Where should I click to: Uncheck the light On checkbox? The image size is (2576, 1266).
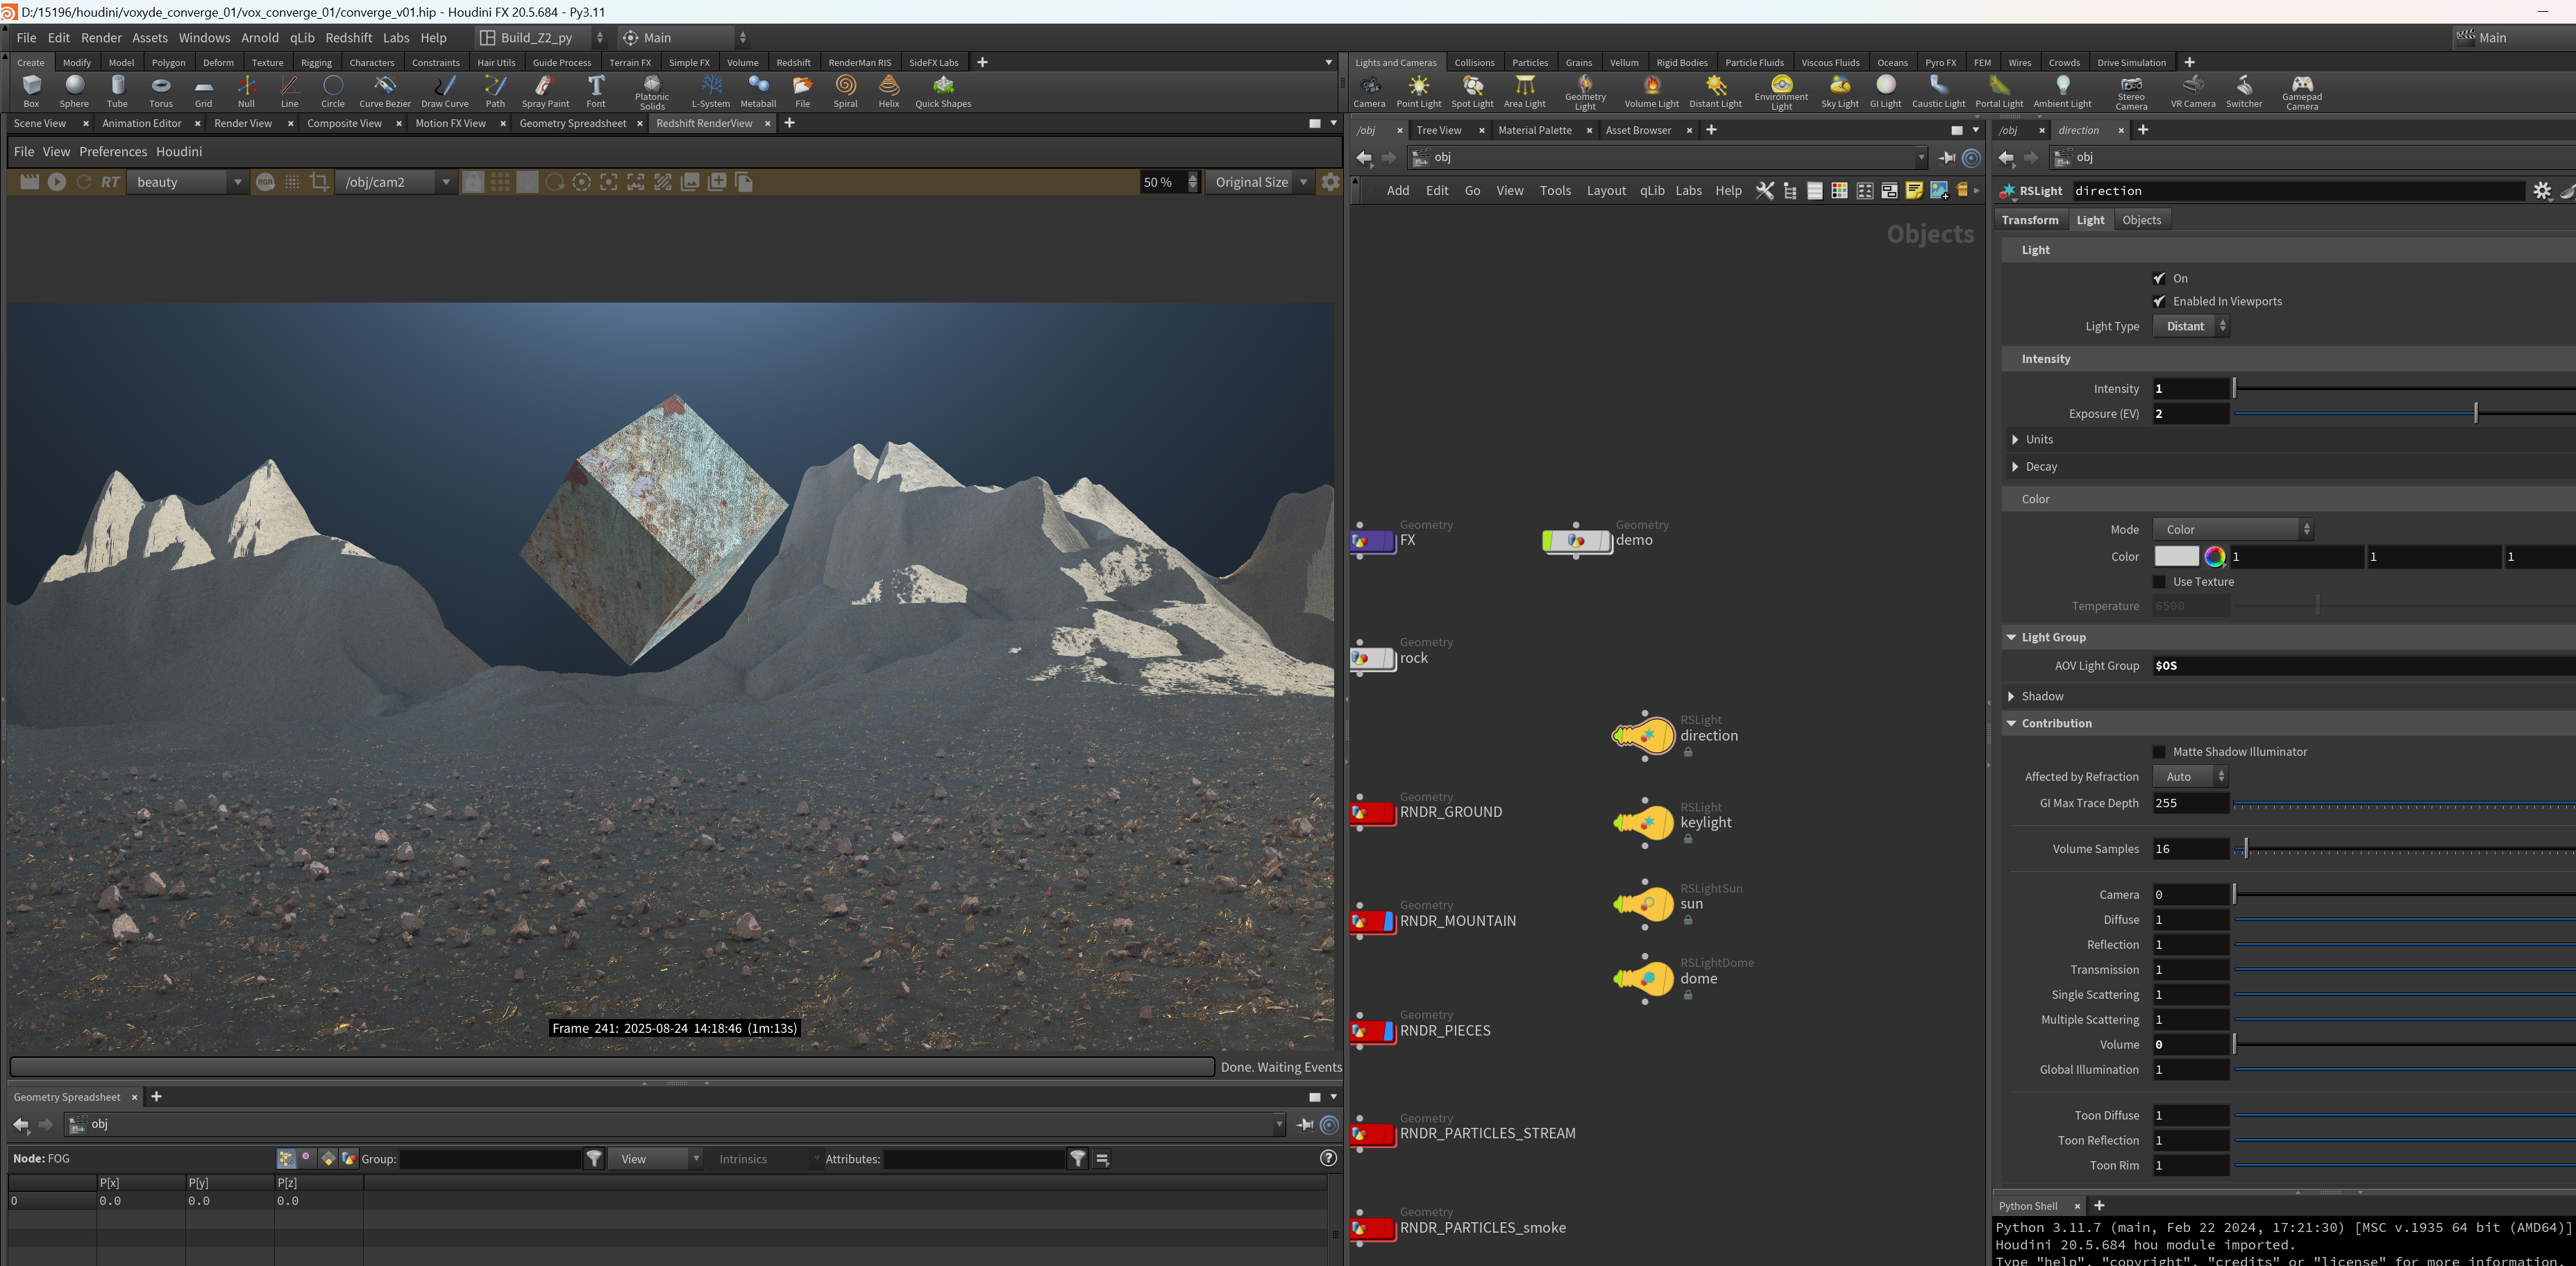[x=2159, y=278]
